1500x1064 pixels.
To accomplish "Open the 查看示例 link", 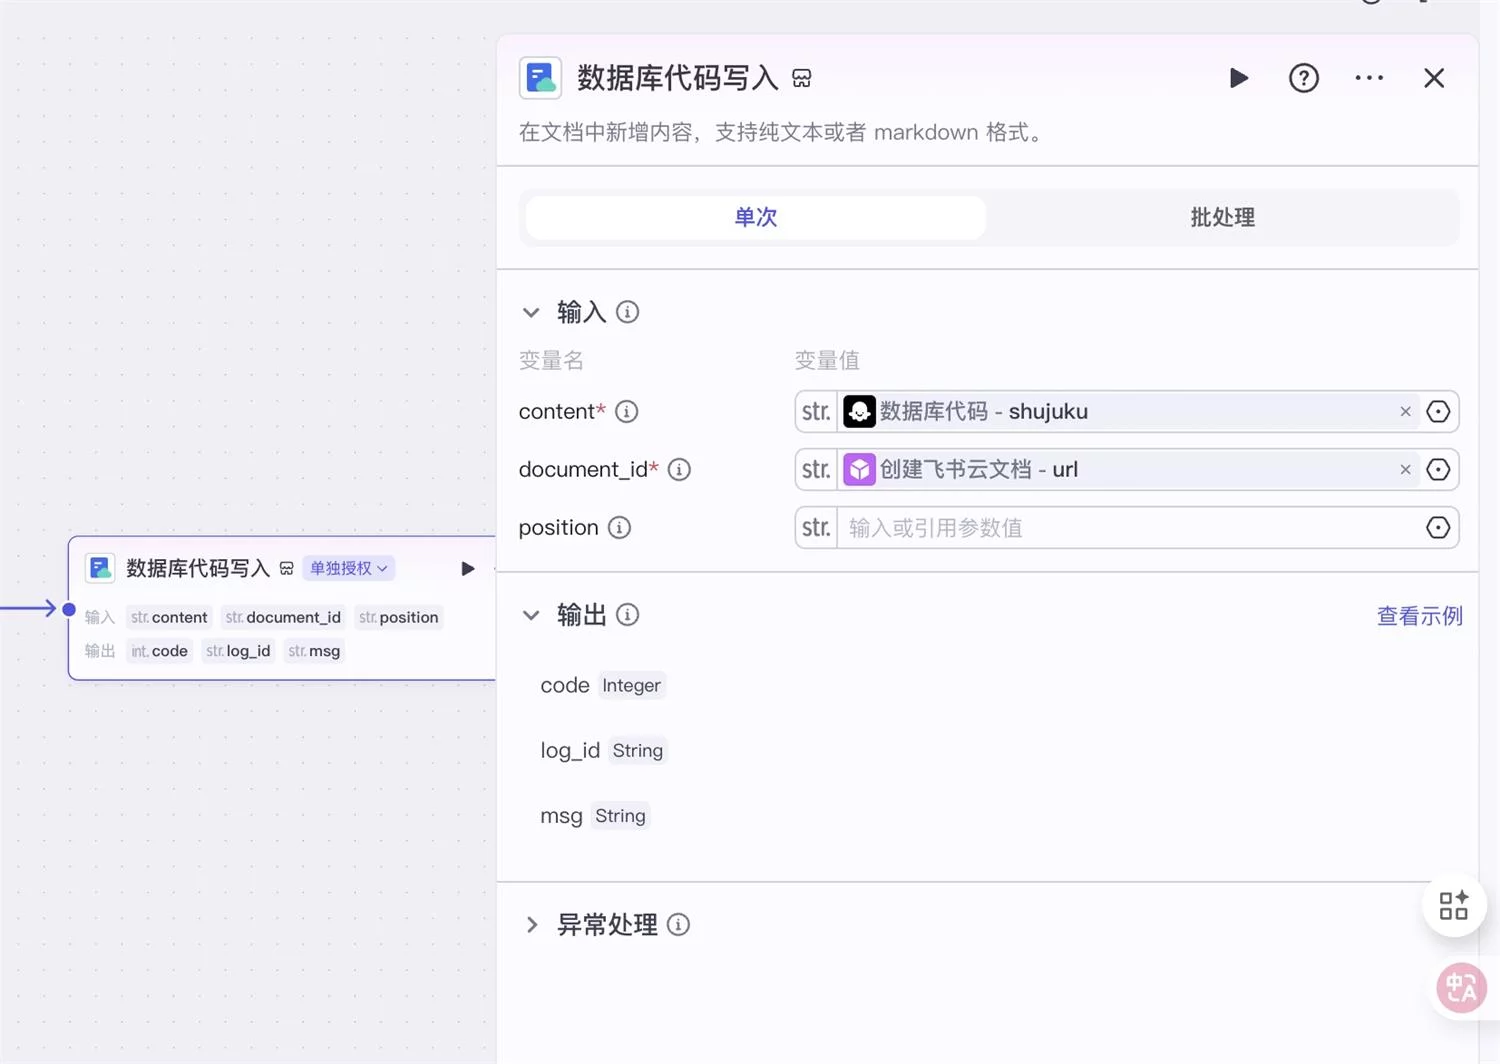I will [1419, 616].
